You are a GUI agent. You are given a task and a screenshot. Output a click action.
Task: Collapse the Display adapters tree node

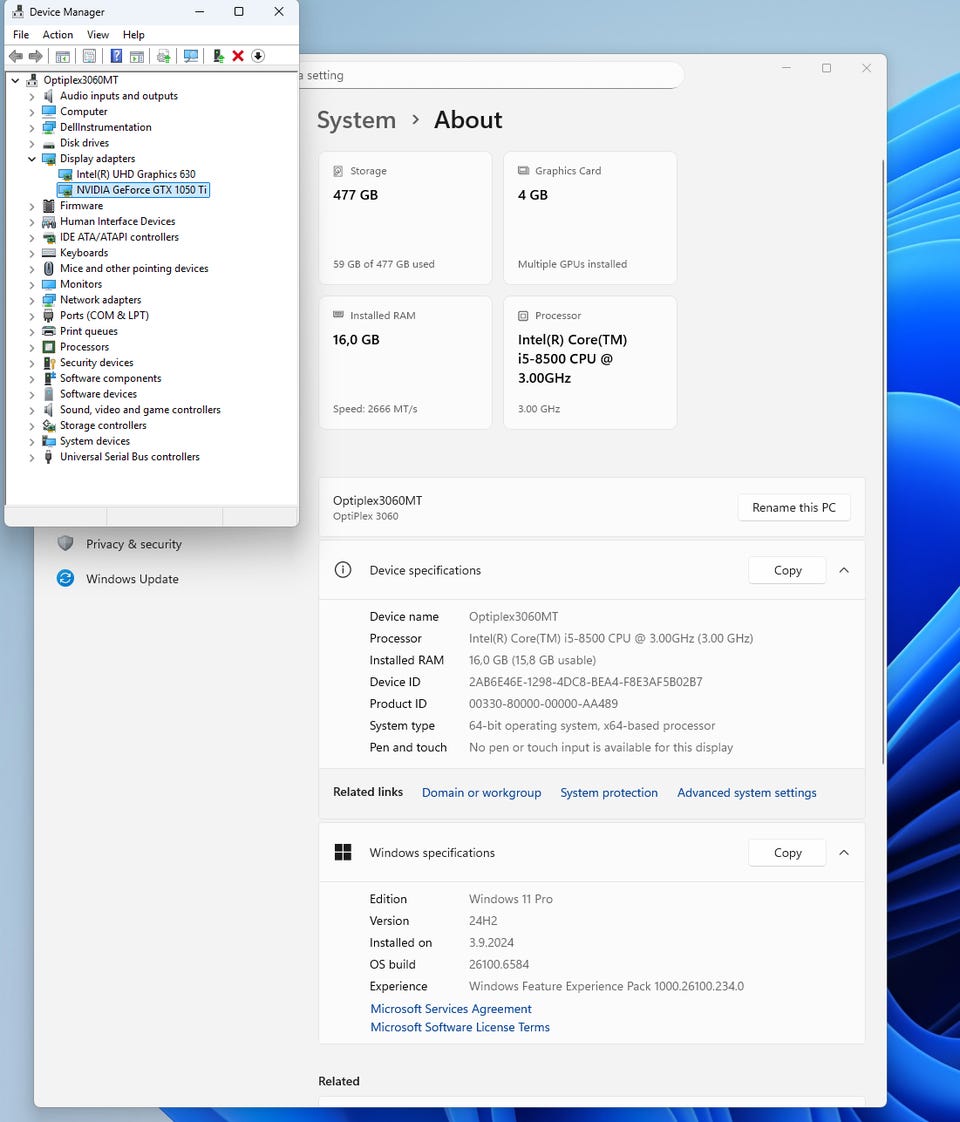32,159
